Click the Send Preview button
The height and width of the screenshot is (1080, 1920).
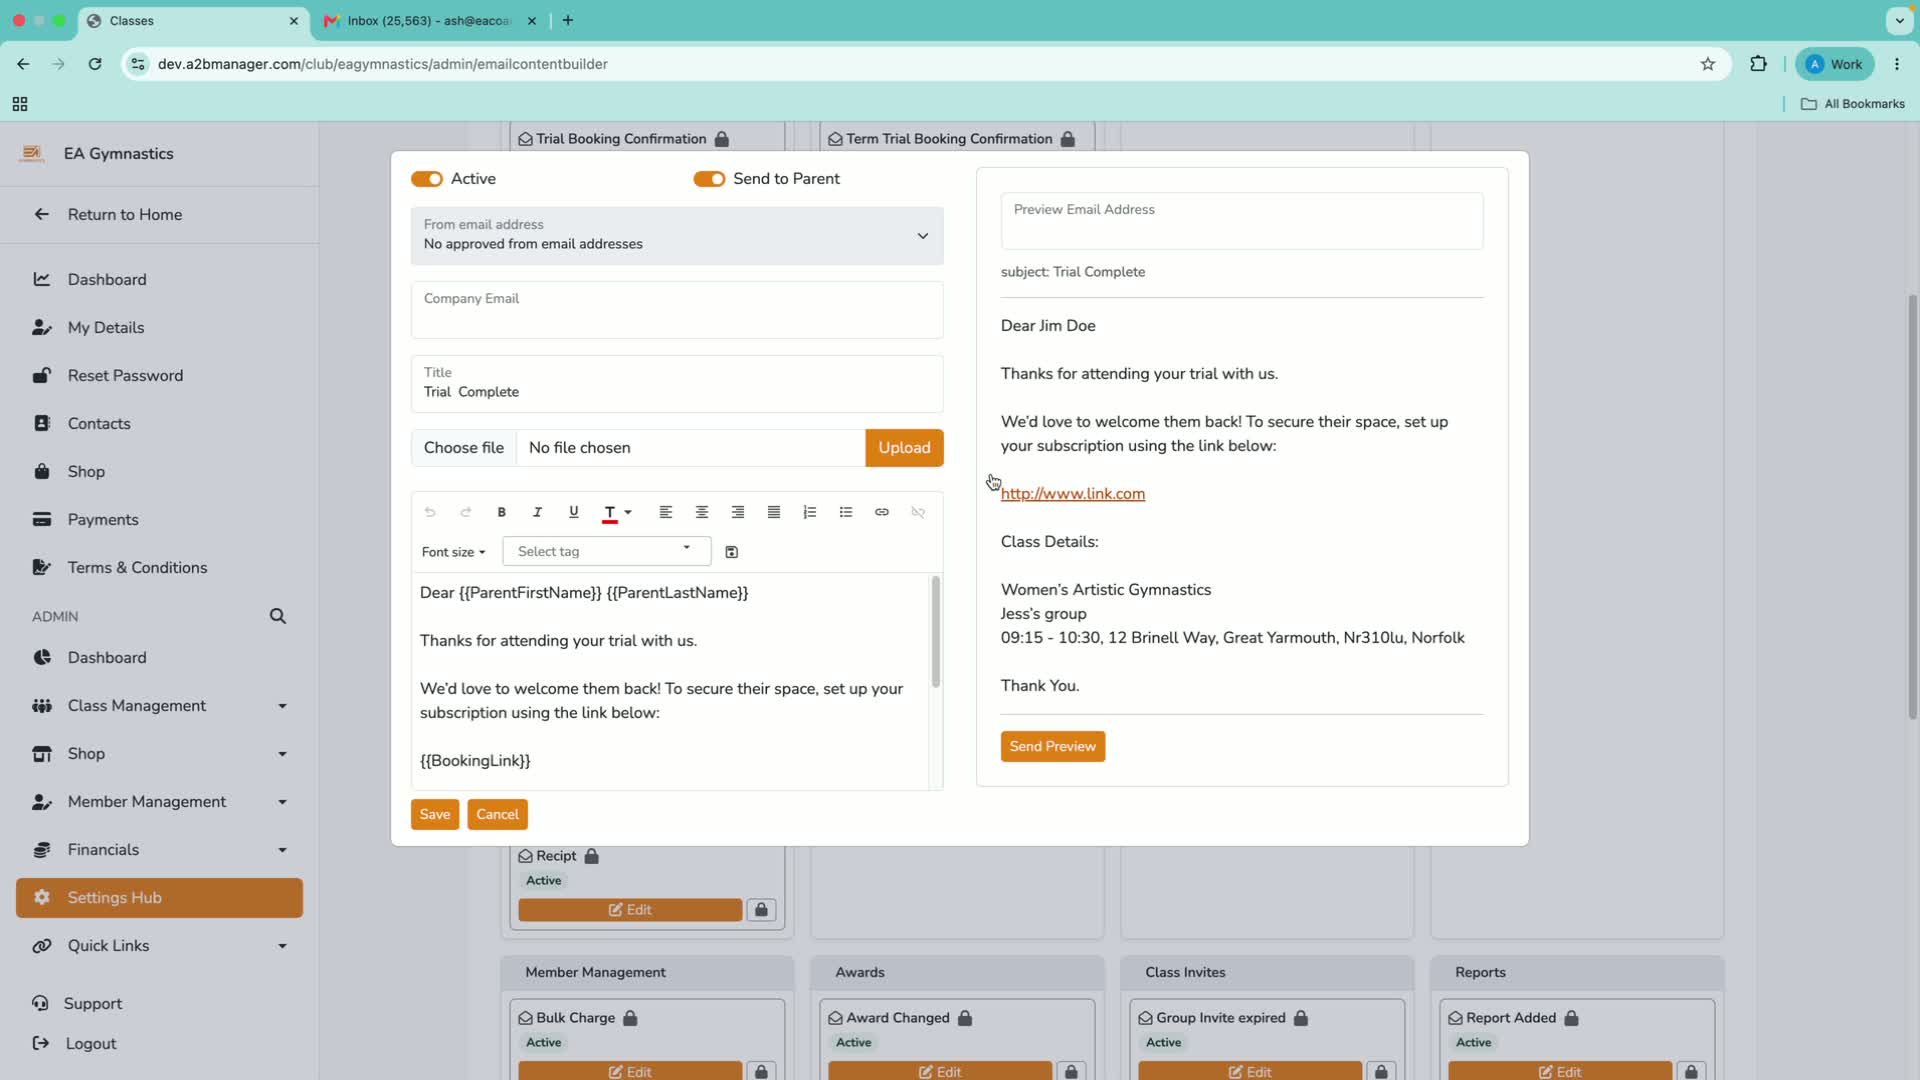pos(1052,746)
